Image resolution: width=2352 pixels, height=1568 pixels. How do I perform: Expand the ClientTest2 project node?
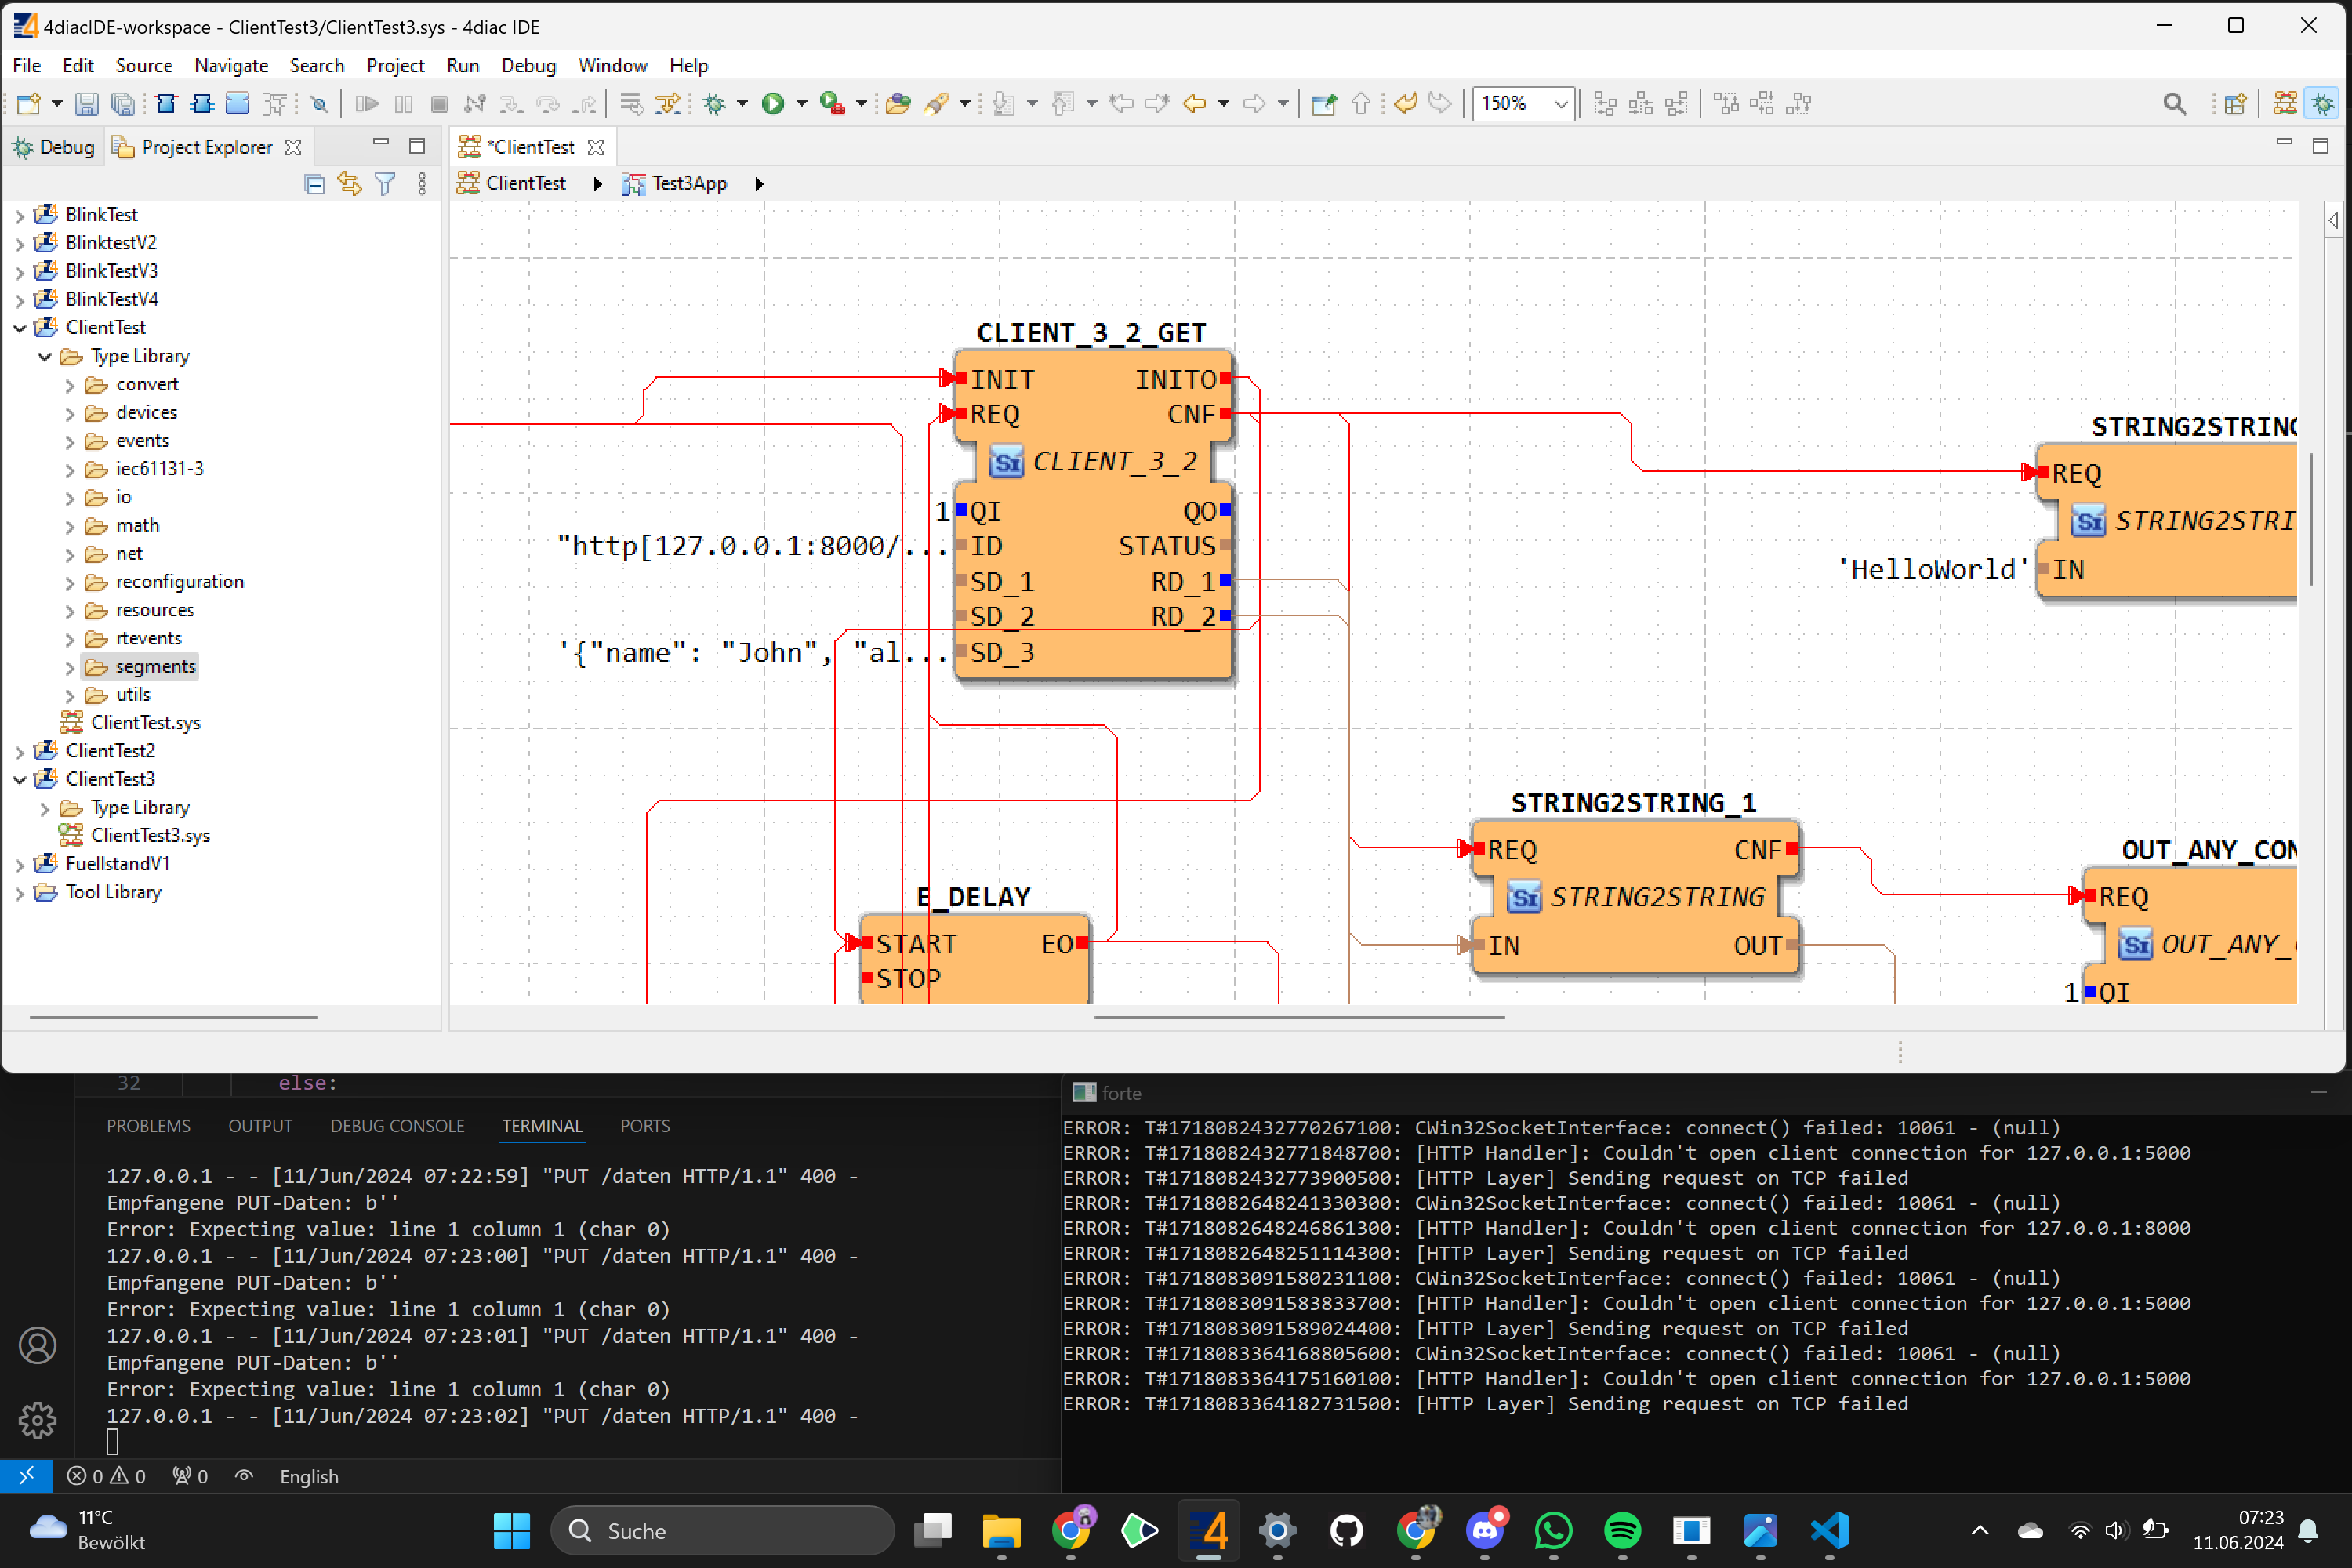pos(19,751)
